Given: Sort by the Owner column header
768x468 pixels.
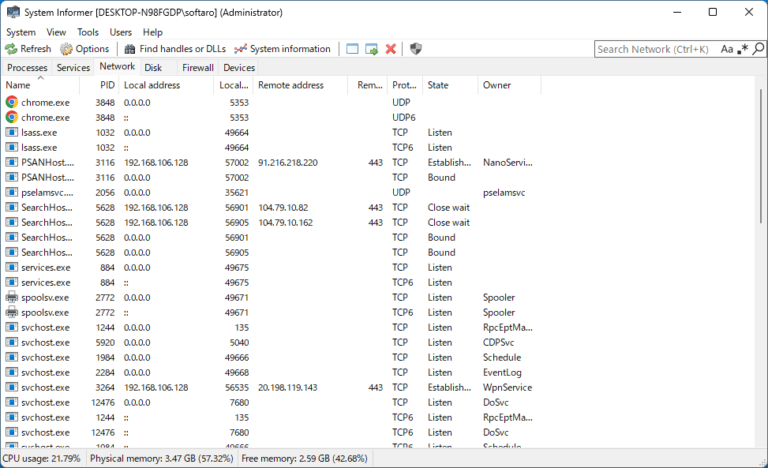Looking at the screenshot, I should [x=509, y=85].
